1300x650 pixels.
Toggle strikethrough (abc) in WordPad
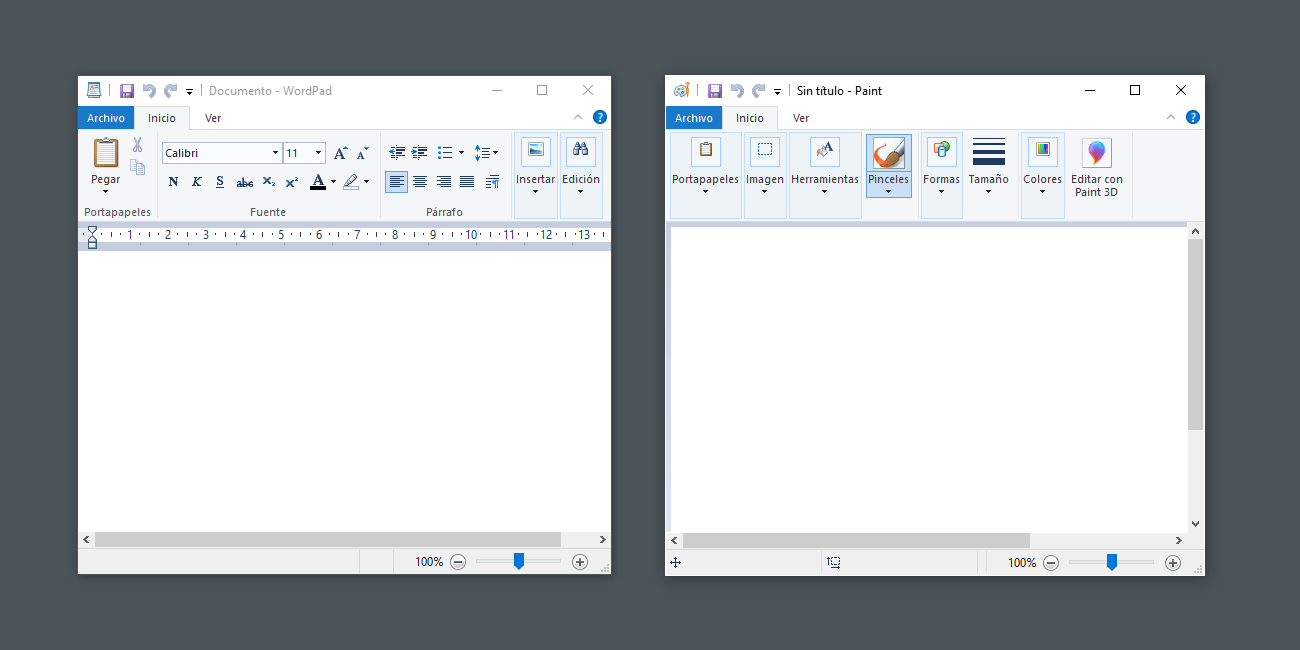tap(245, 182)
